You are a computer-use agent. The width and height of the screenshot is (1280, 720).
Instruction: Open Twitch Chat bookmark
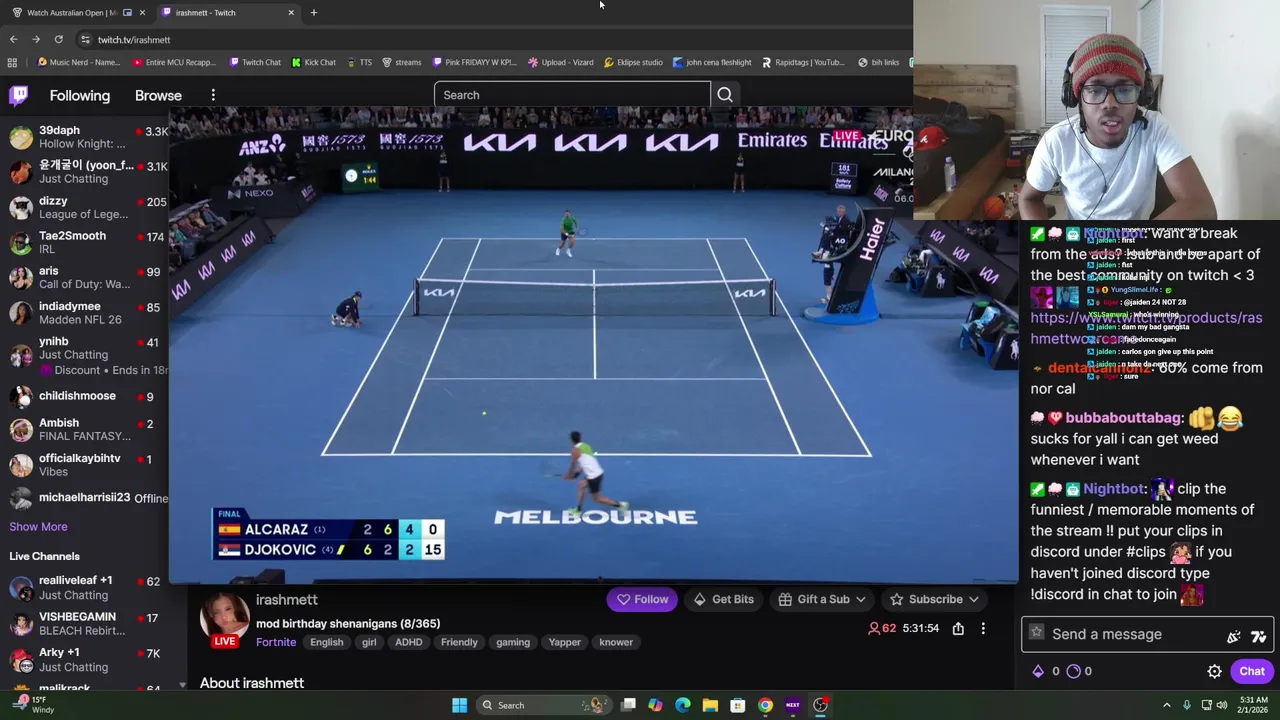point(255,62)
